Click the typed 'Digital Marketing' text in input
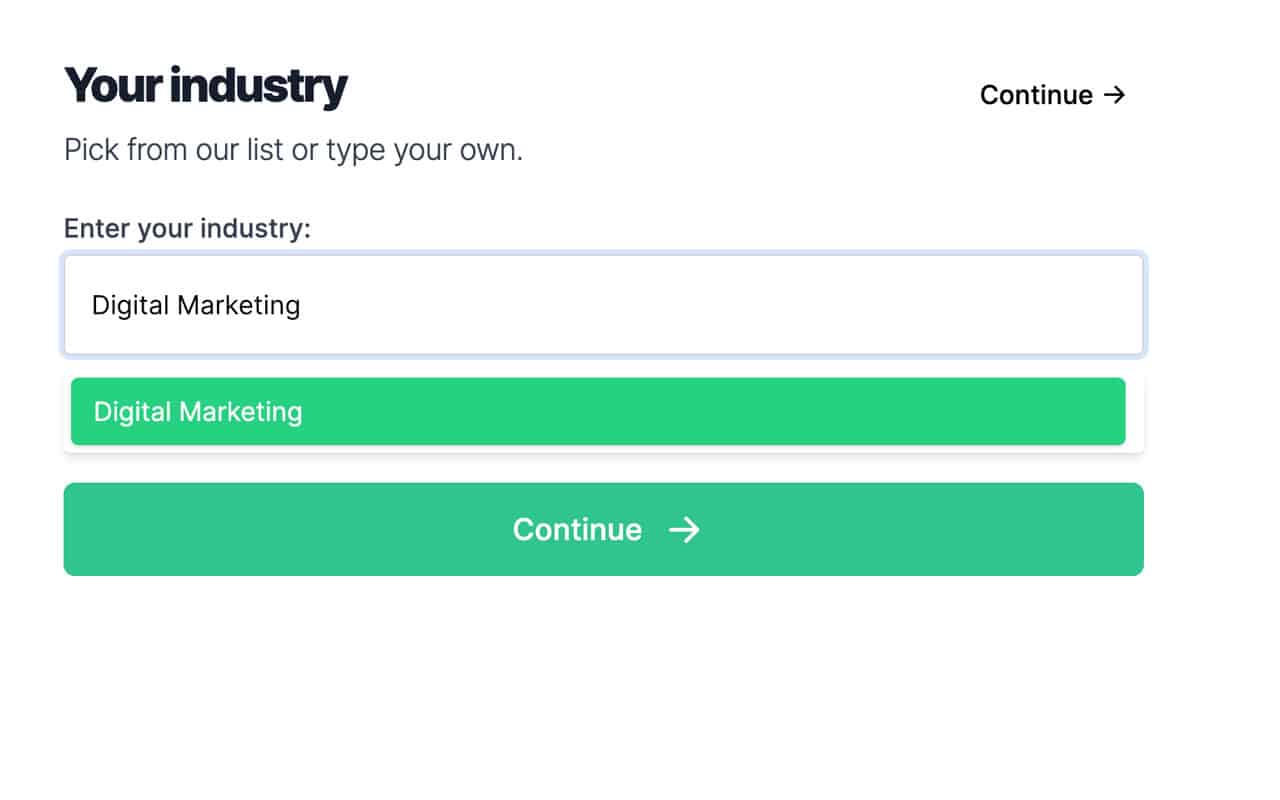Viewport: 1280px width, 800px height. coord(196,305)
